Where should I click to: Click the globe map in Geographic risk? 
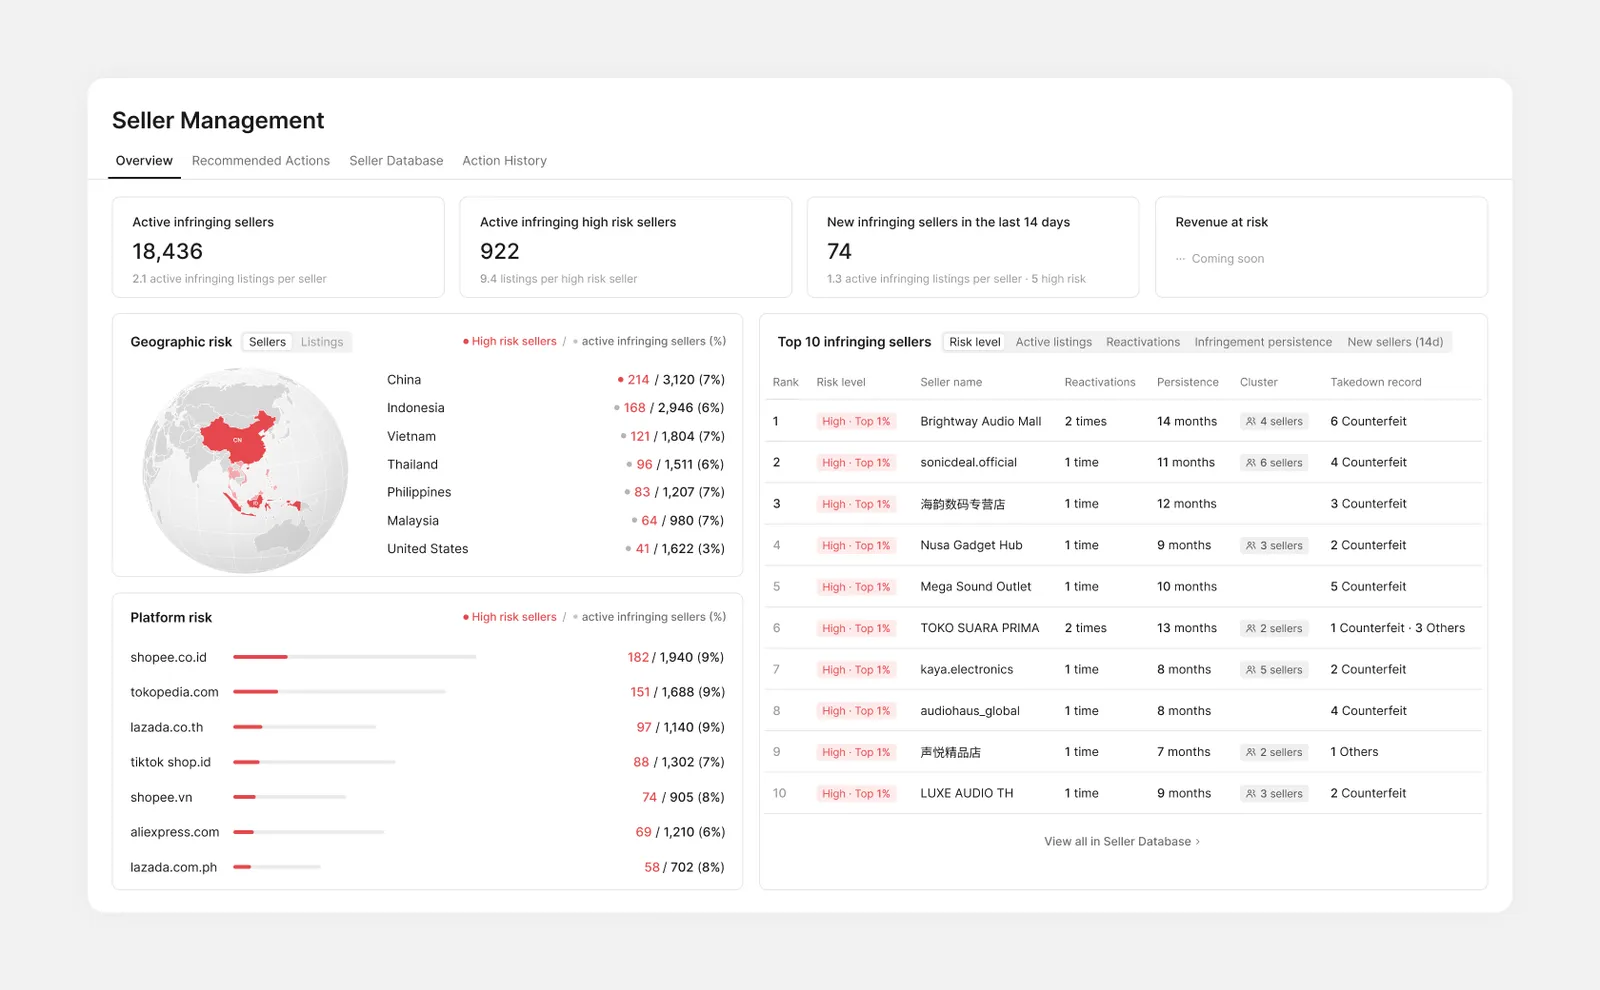coord(246,470)
